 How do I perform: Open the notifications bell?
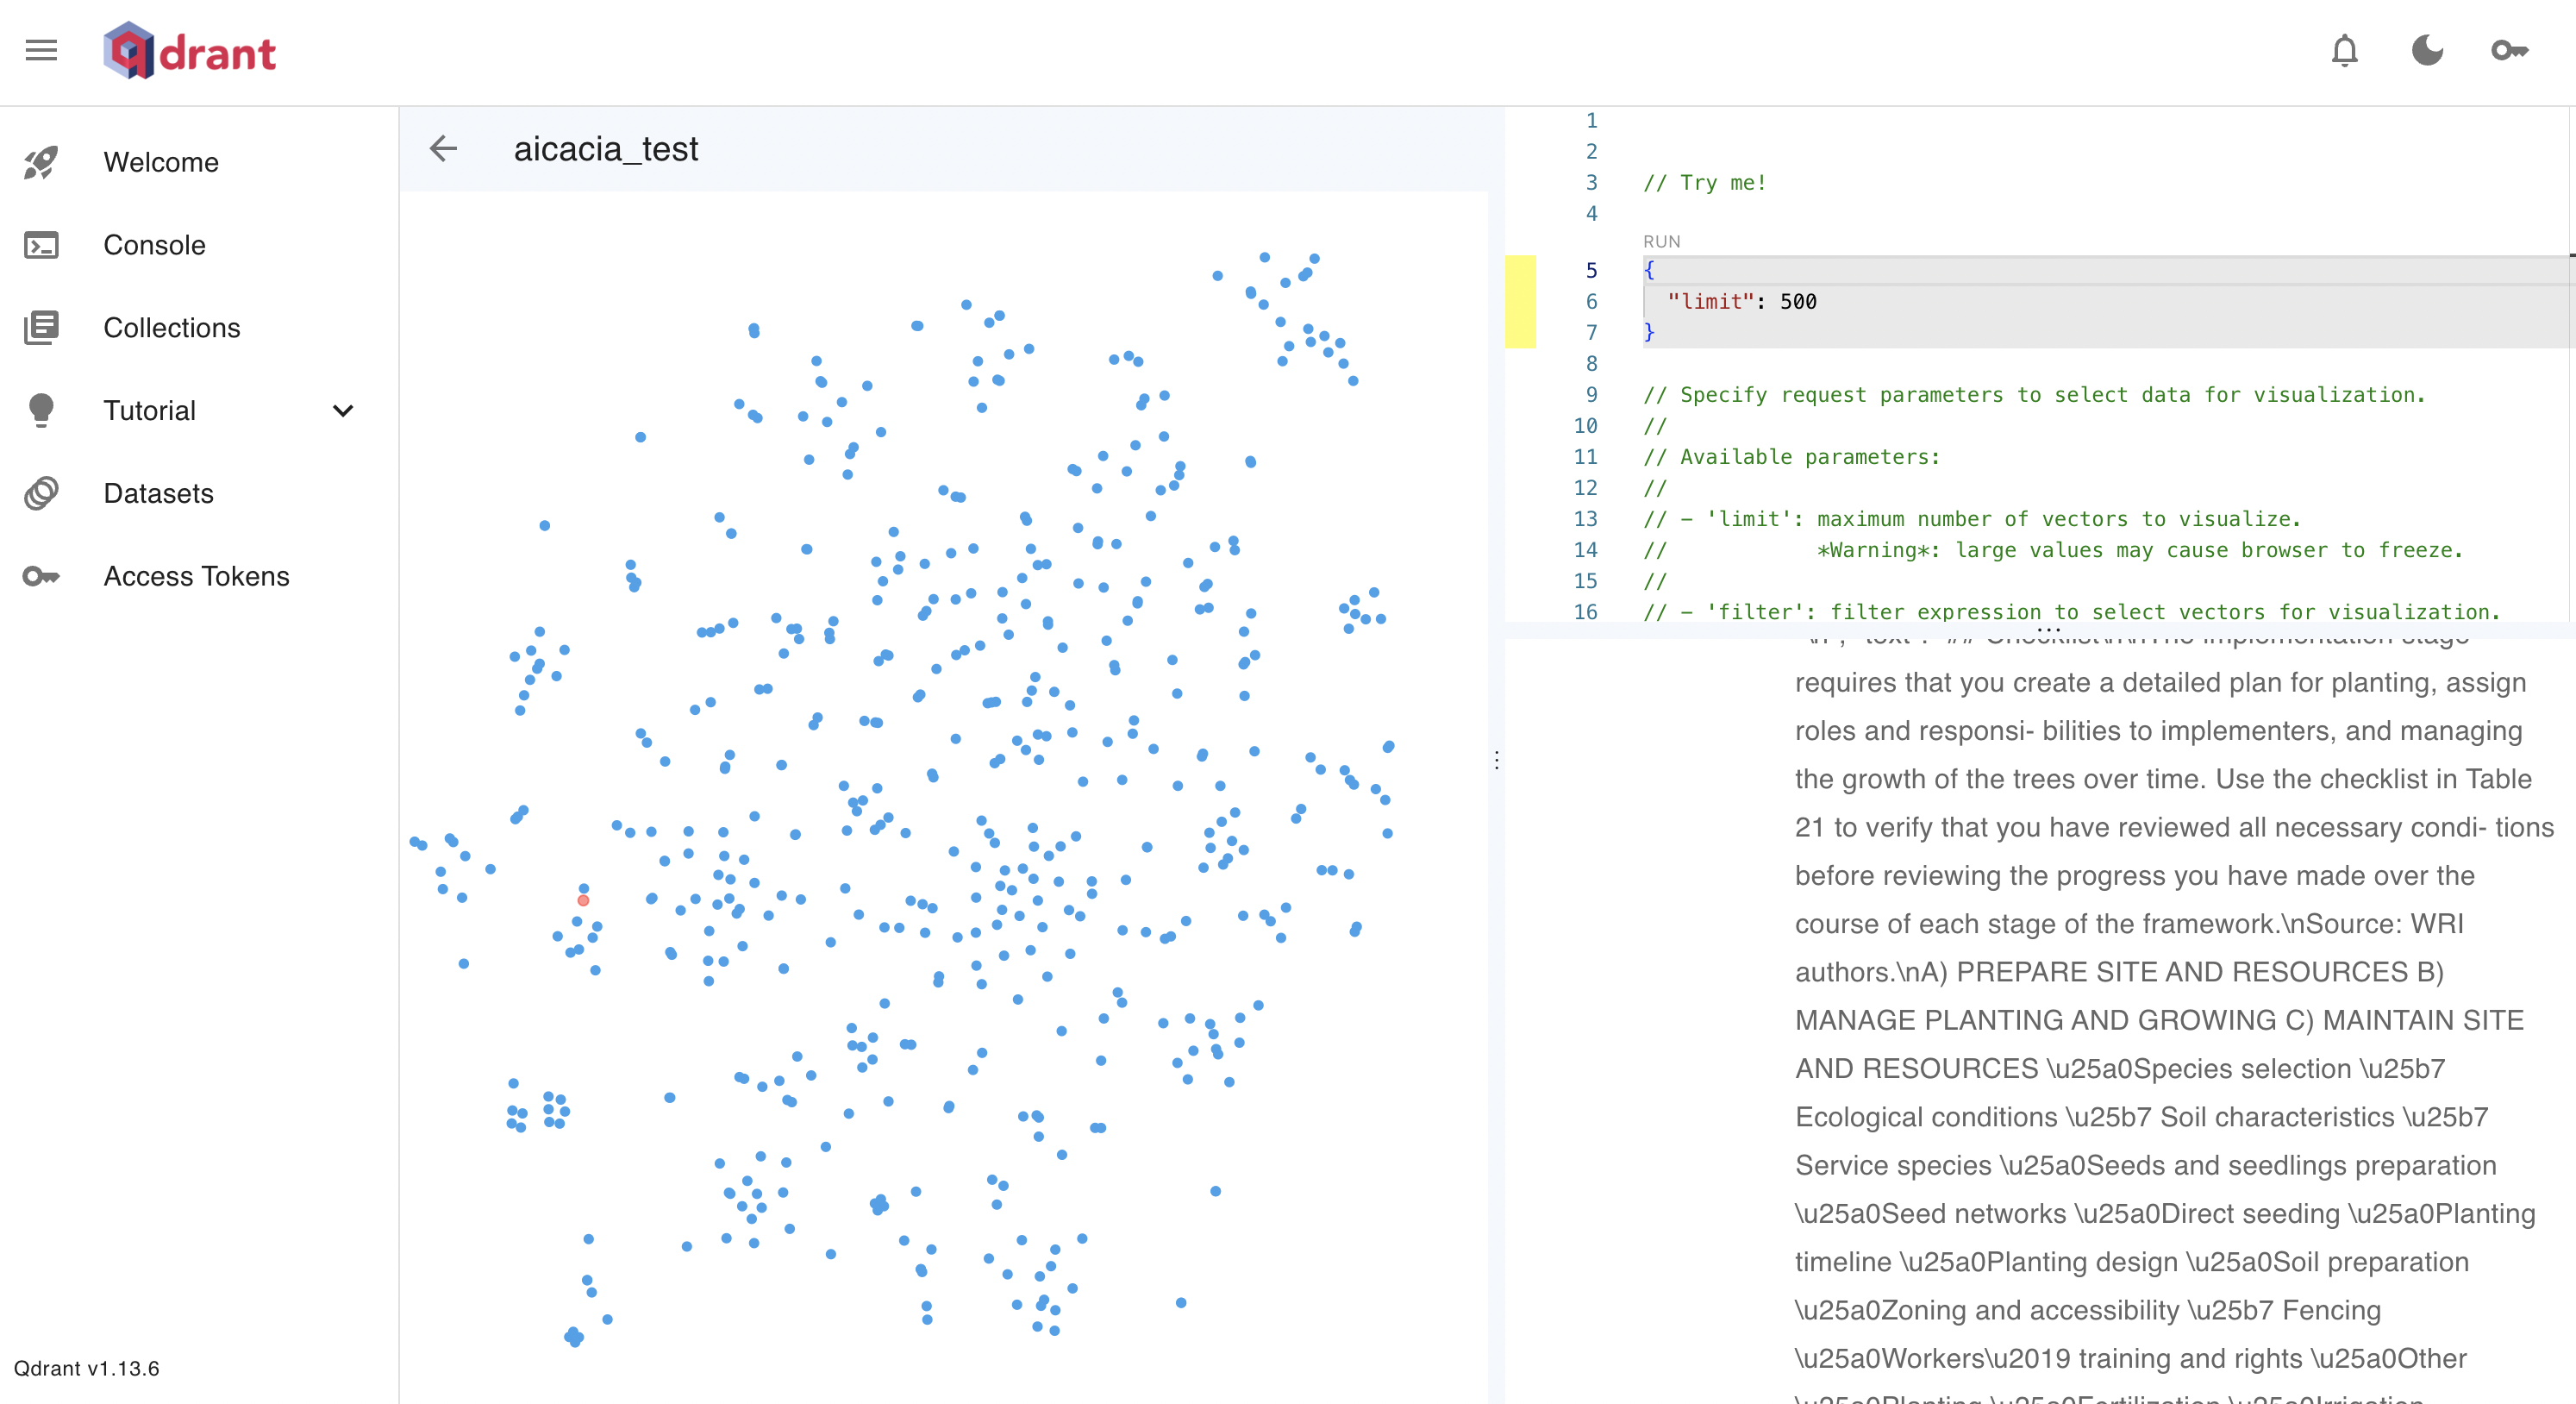click(2344, 50)
